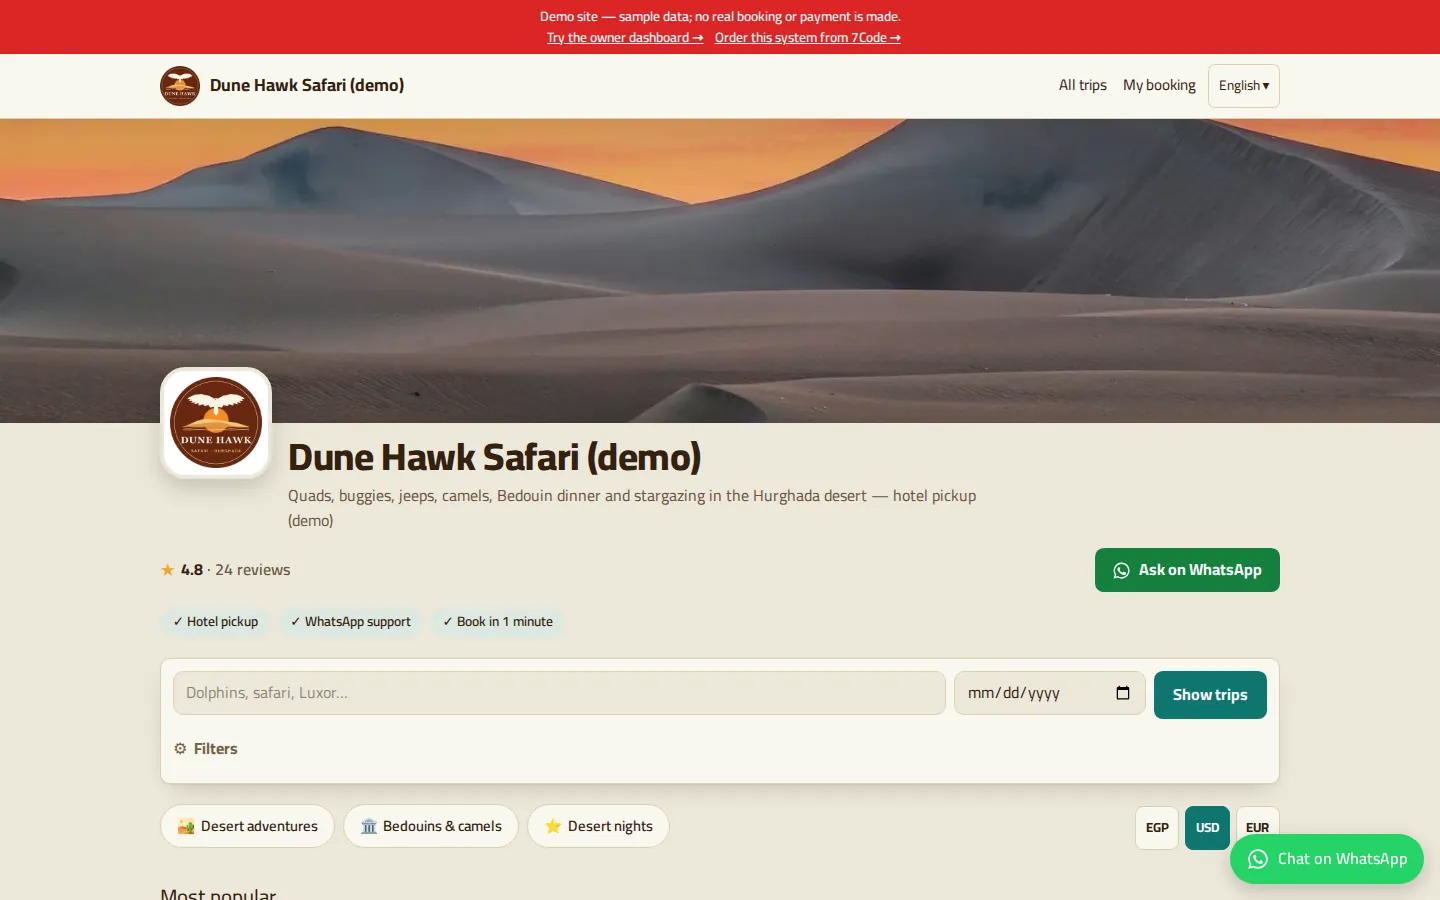
Task: Click the Book in 1 minute badge
Action: coord(498,621)
